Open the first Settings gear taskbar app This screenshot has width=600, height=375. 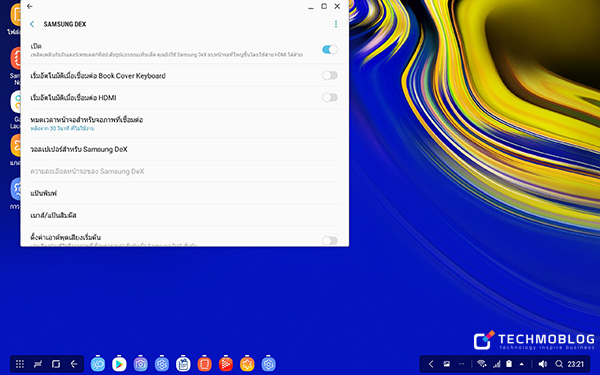162,364
